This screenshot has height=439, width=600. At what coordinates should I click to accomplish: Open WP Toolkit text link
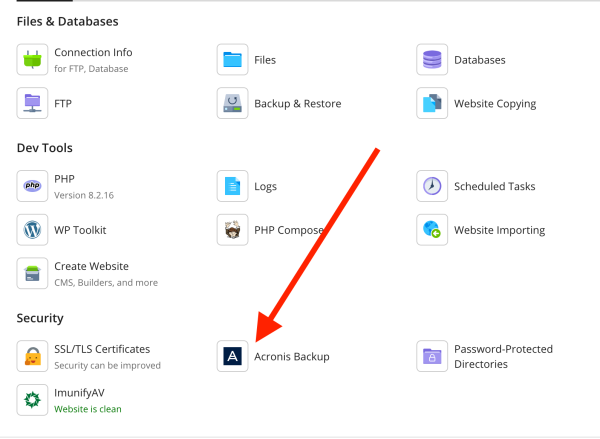click(x=80, y=230)
